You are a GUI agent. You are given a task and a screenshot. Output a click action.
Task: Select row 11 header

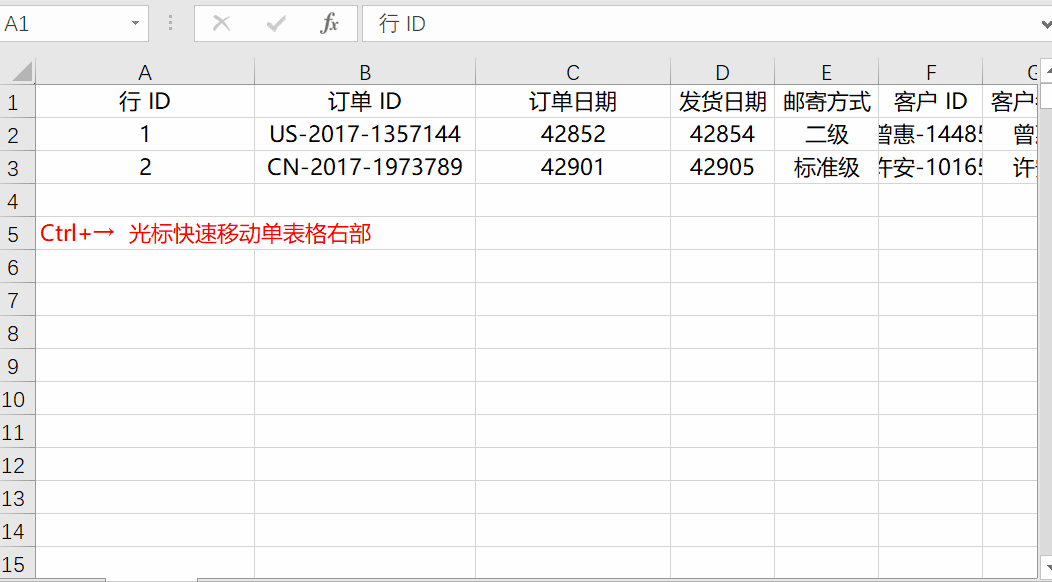[x=17, y=431]
